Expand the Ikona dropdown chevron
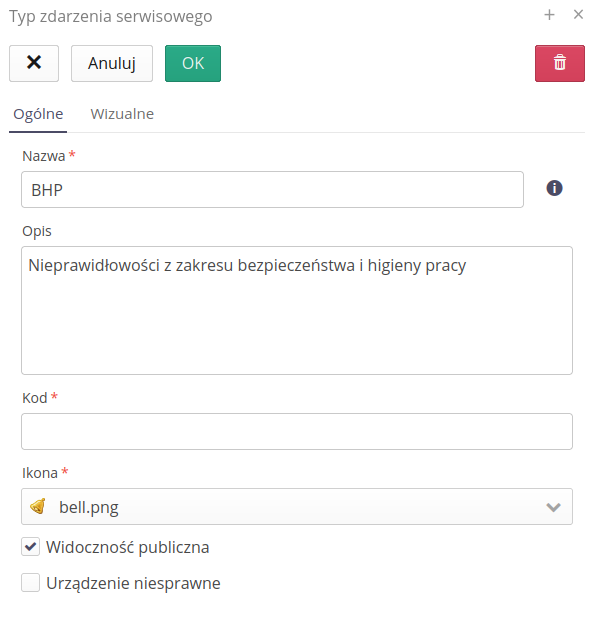 click(553, 507)
